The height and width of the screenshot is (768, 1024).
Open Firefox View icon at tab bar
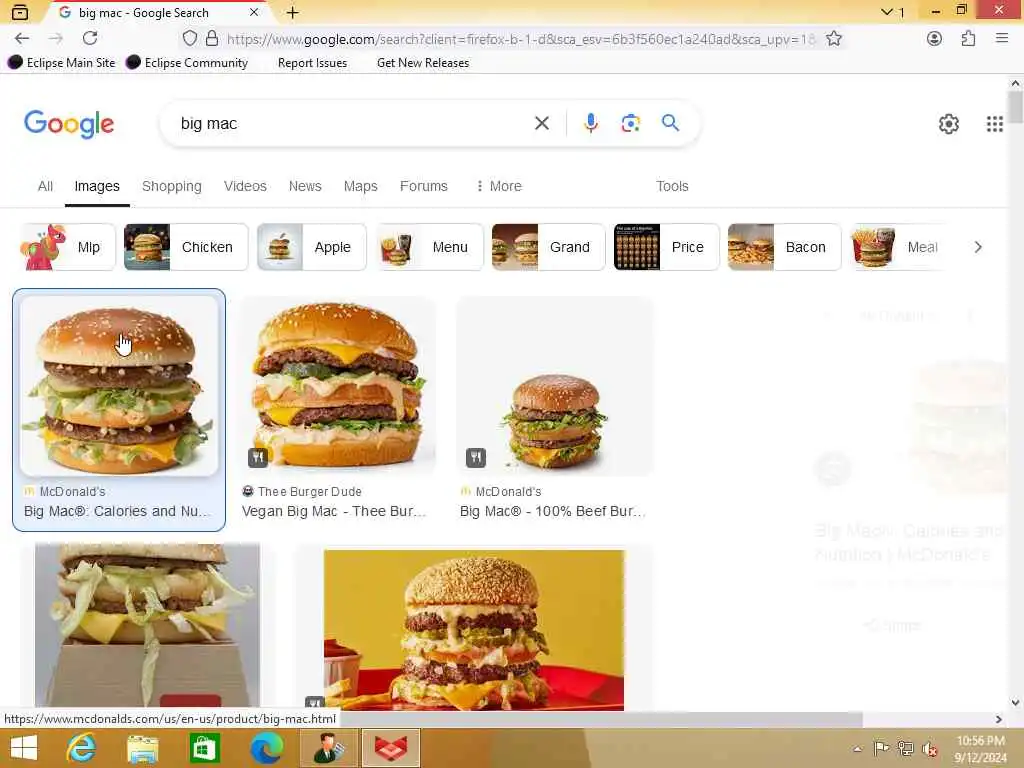(20, 12)
